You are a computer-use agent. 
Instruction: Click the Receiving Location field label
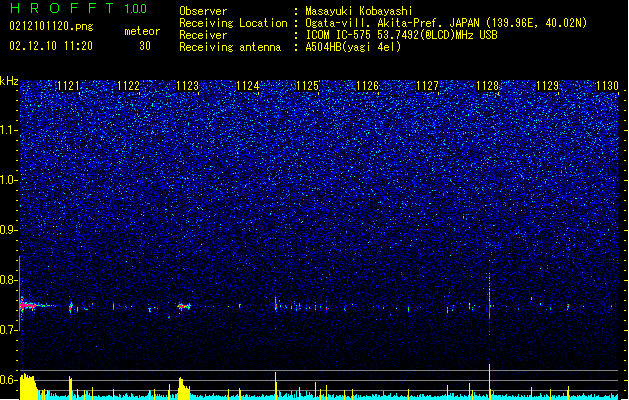(233, 23)
